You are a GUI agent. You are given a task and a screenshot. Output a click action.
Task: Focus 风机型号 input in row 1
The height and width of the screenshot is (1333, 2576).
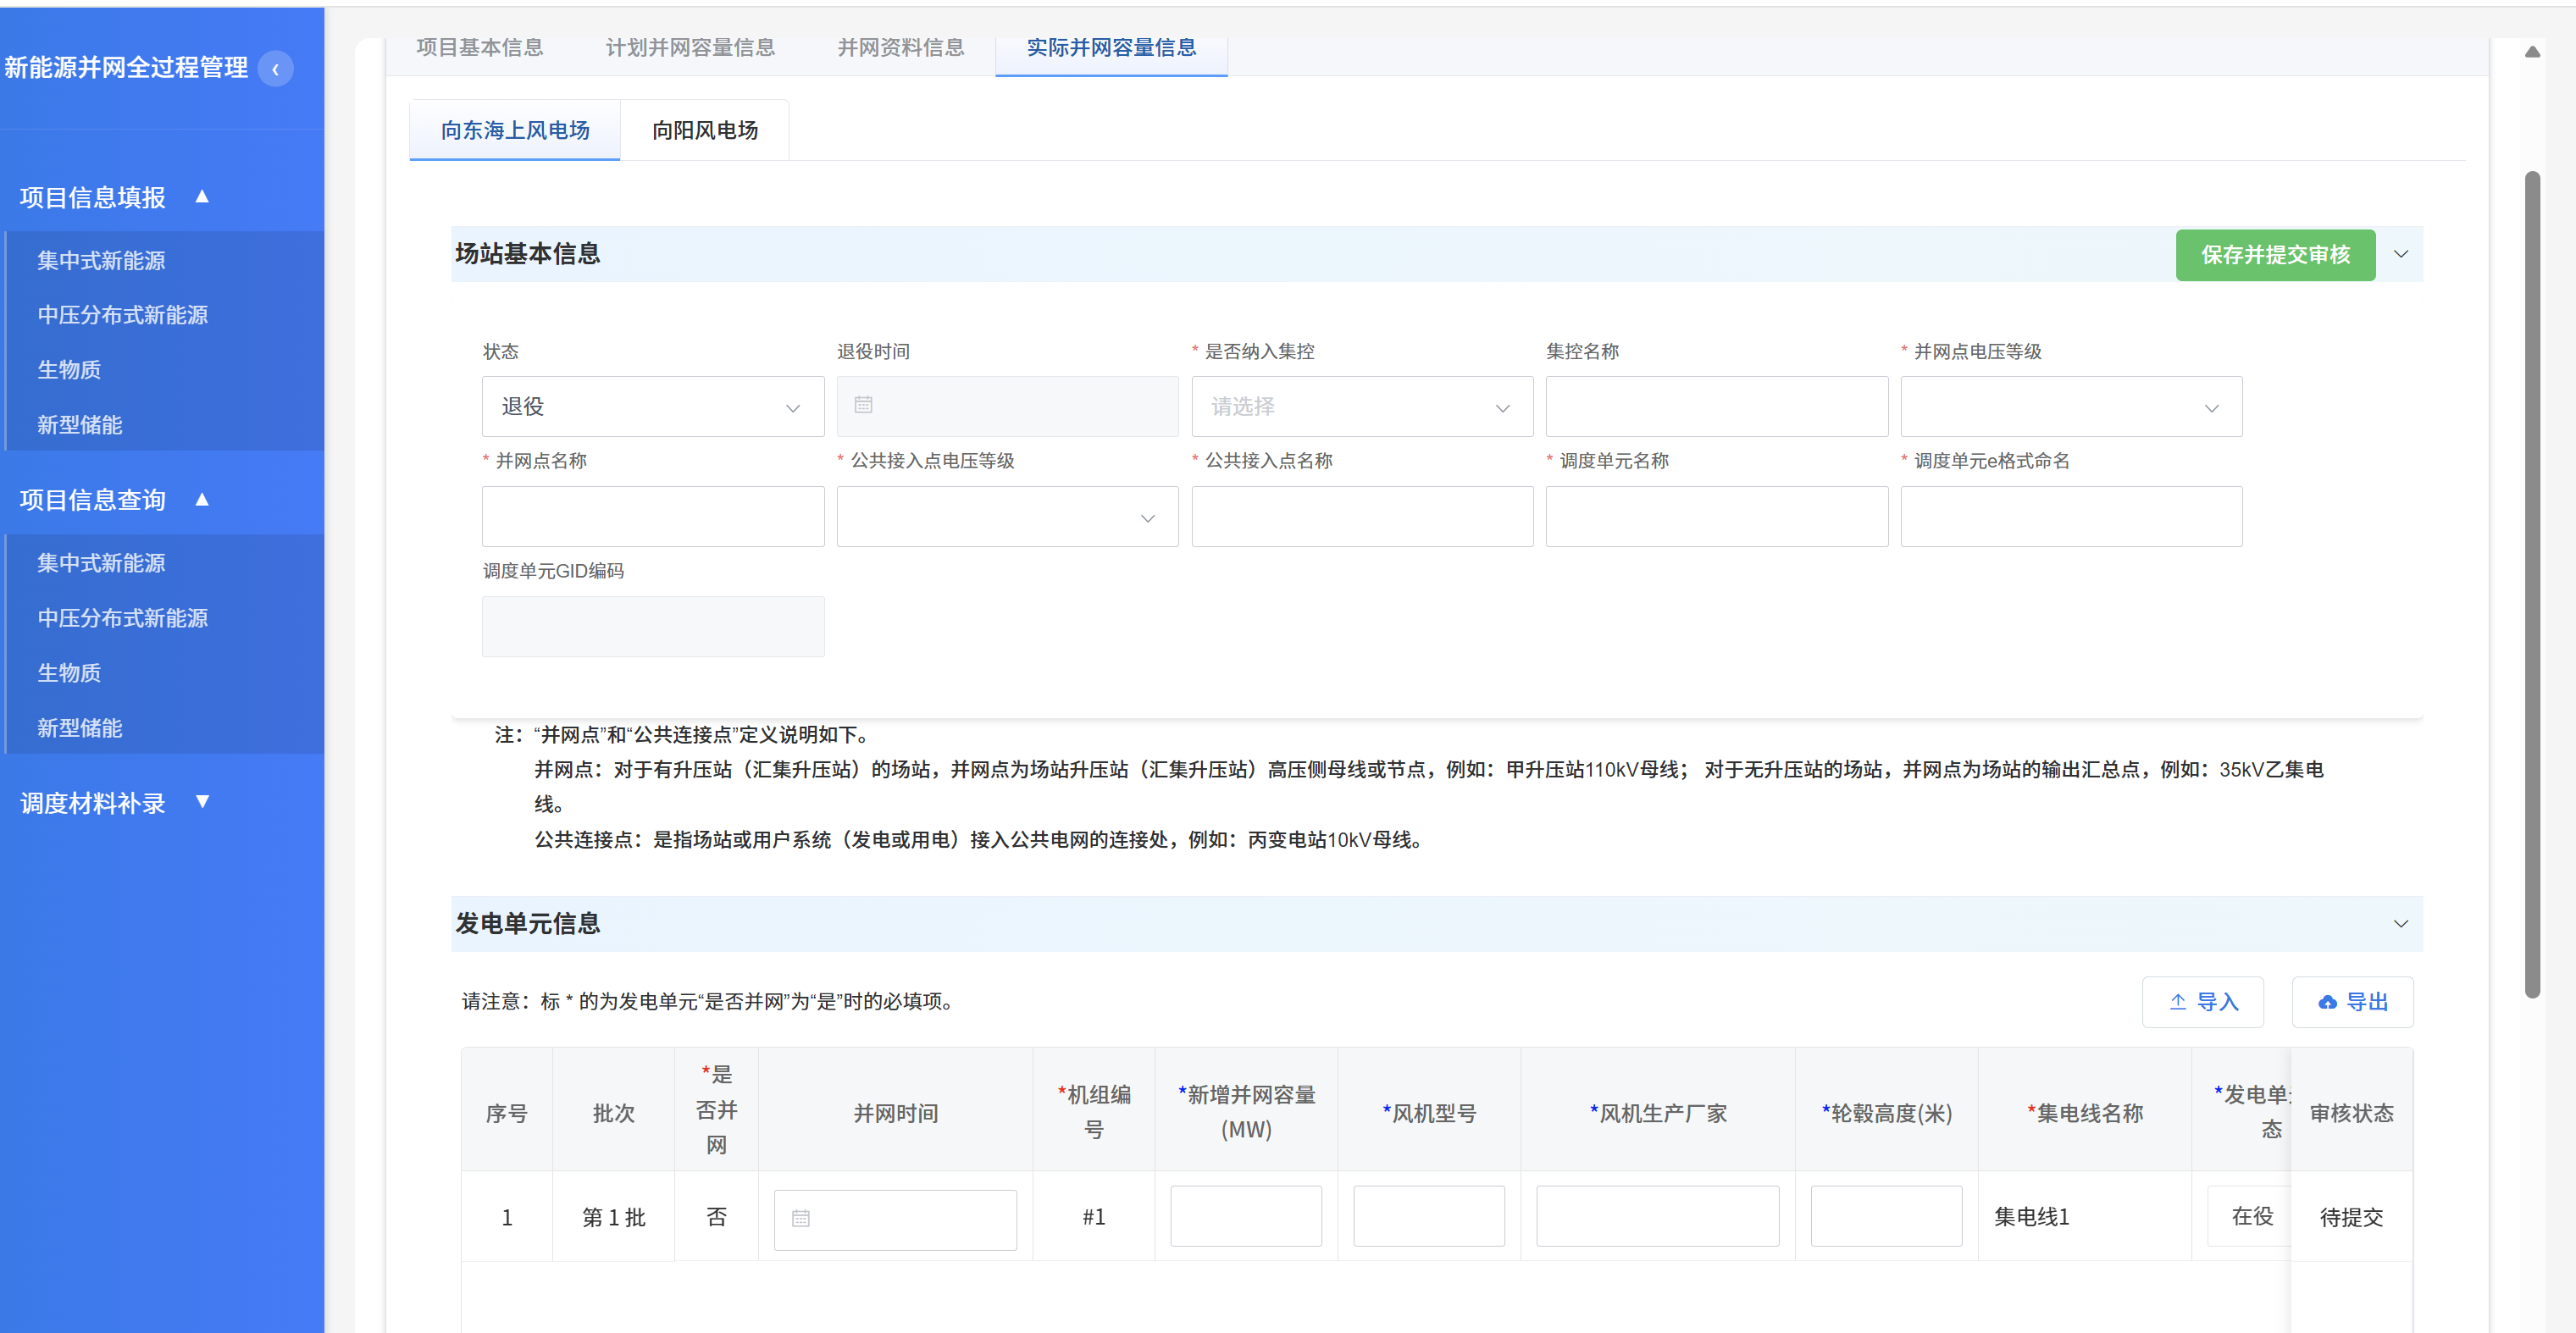pyautogui.click(x=1429, y=1216)
